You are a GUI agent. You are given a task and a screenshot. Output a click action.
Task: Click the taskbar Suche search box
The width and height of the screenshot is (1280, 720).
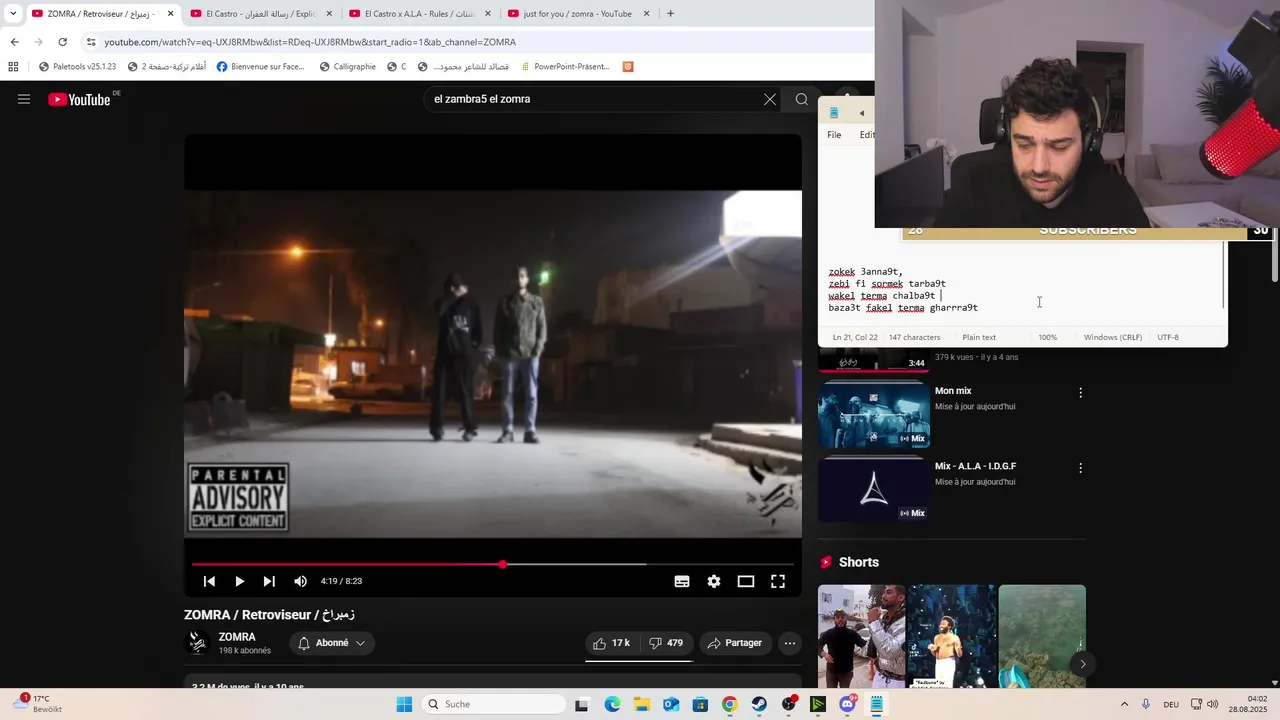493,704
